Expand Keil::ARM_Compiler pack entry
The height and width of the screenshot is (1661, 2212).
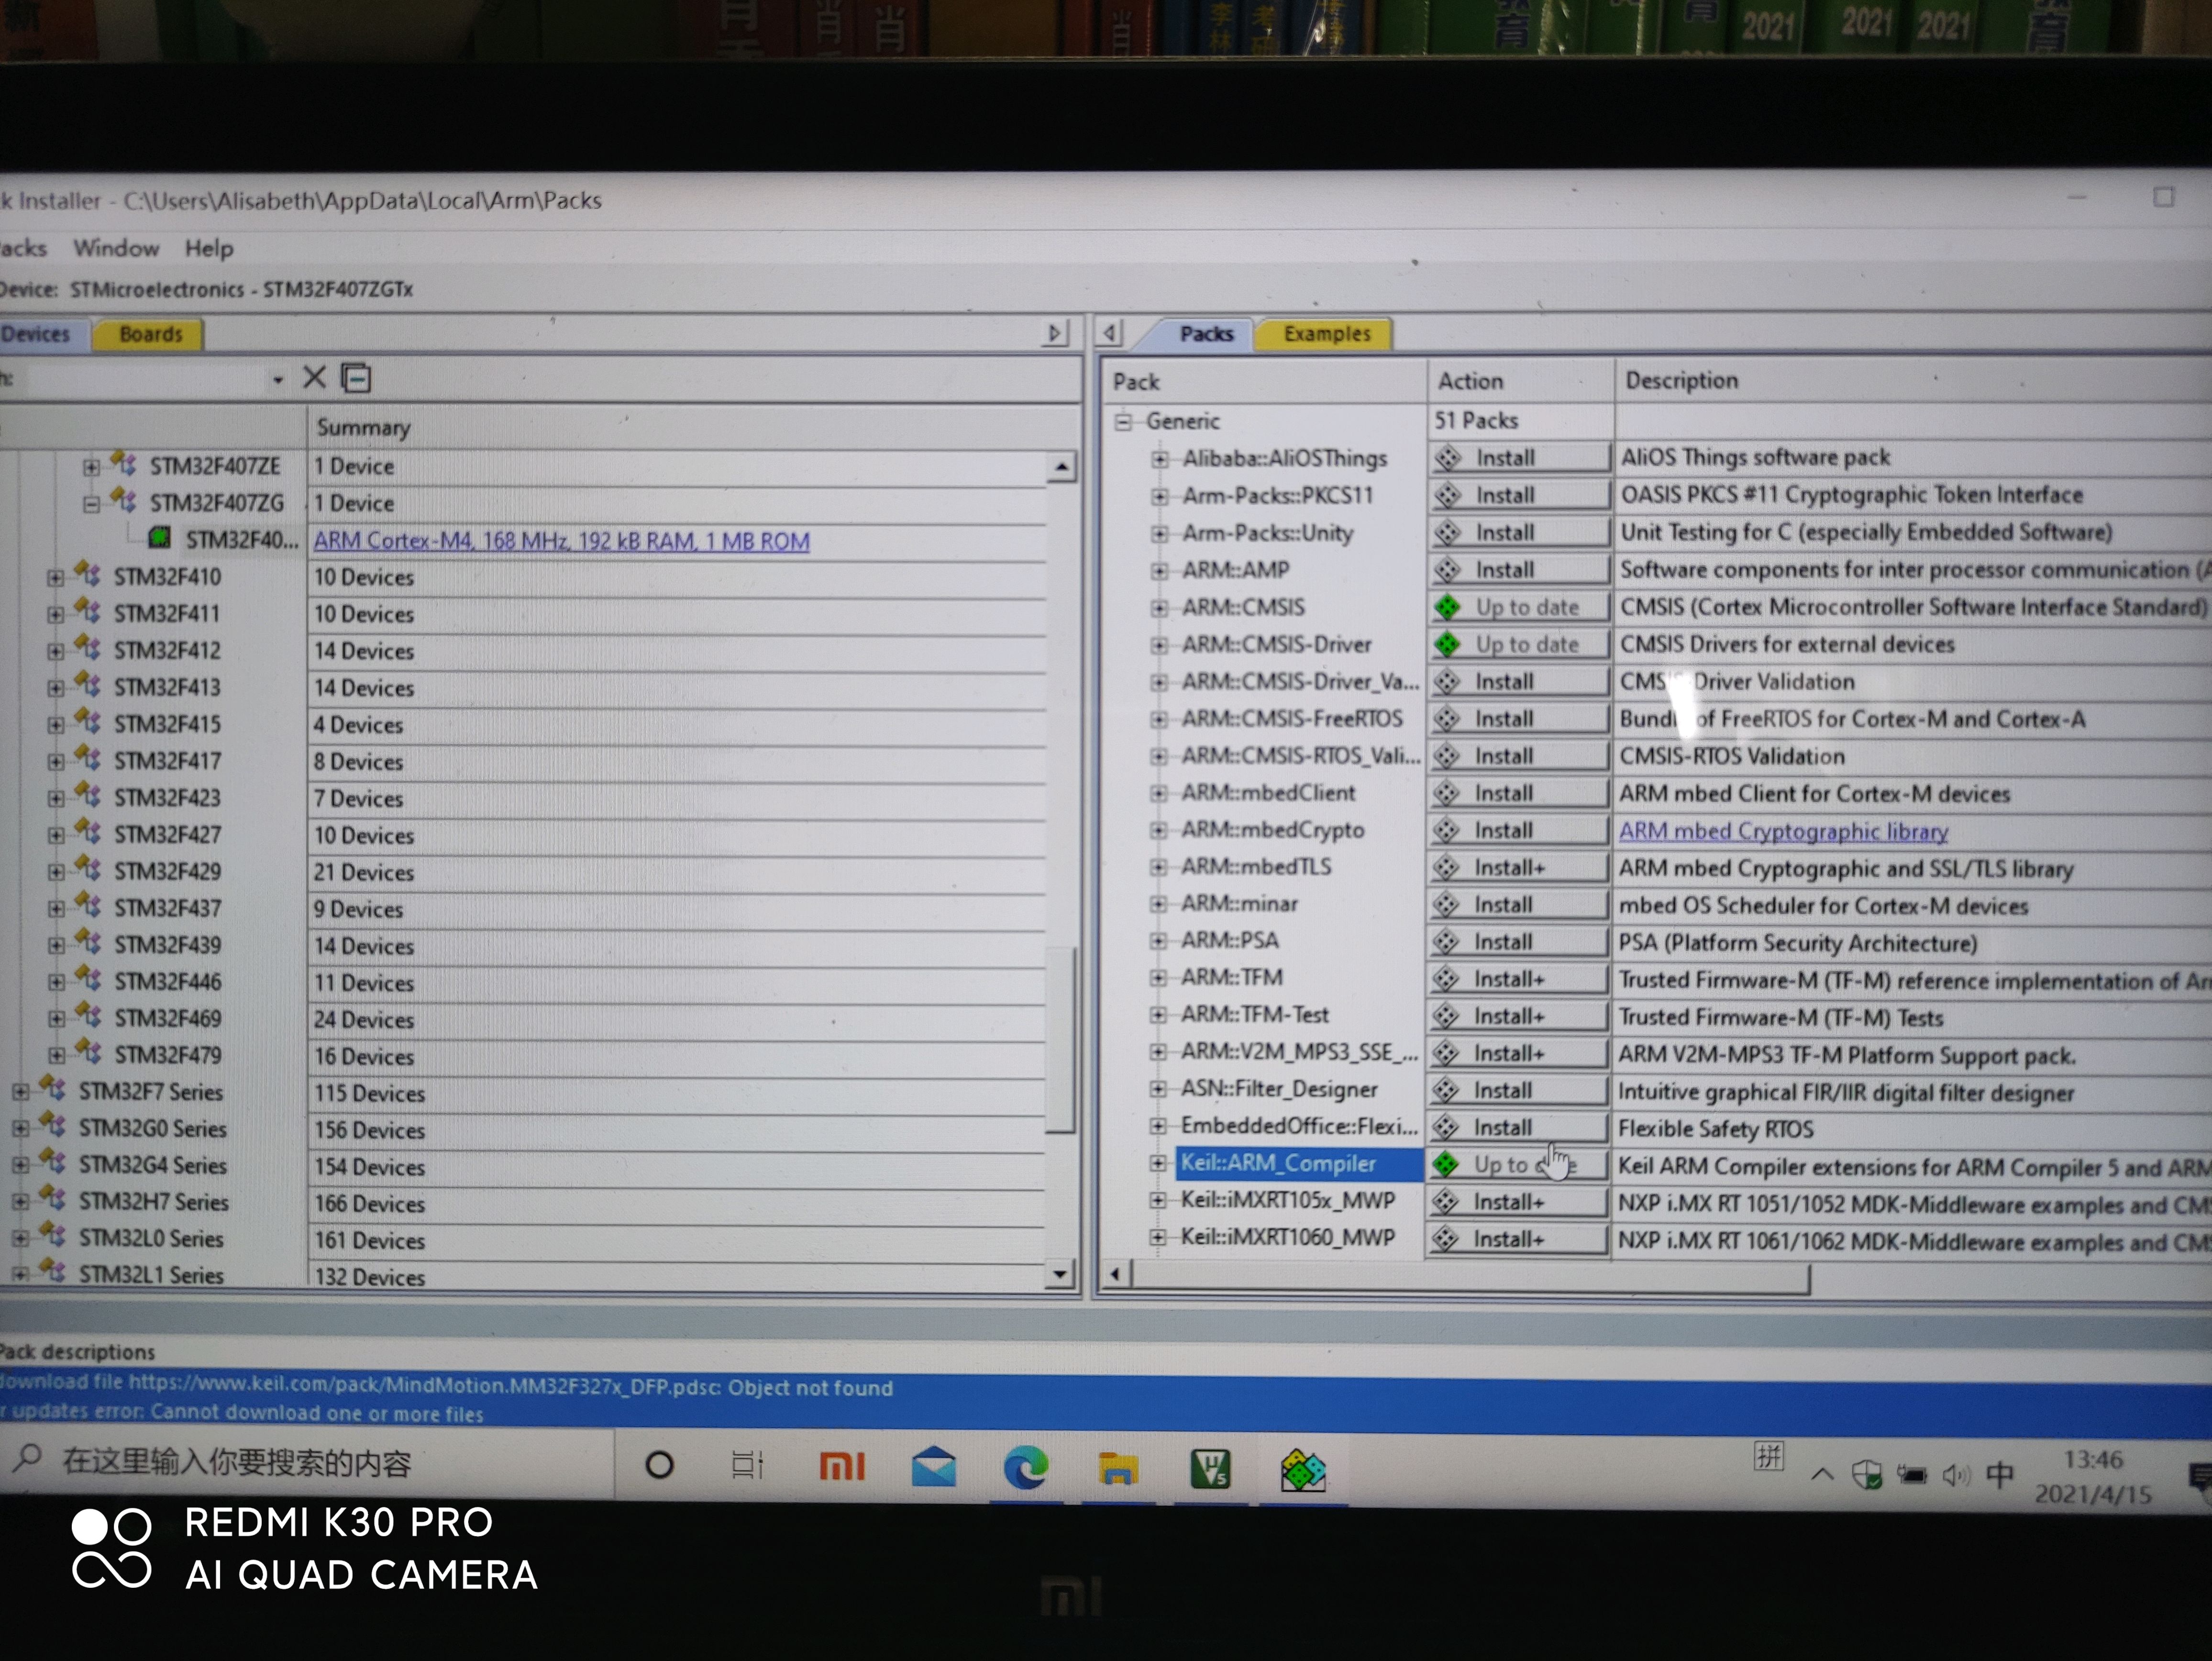tap(1157, 1163)
